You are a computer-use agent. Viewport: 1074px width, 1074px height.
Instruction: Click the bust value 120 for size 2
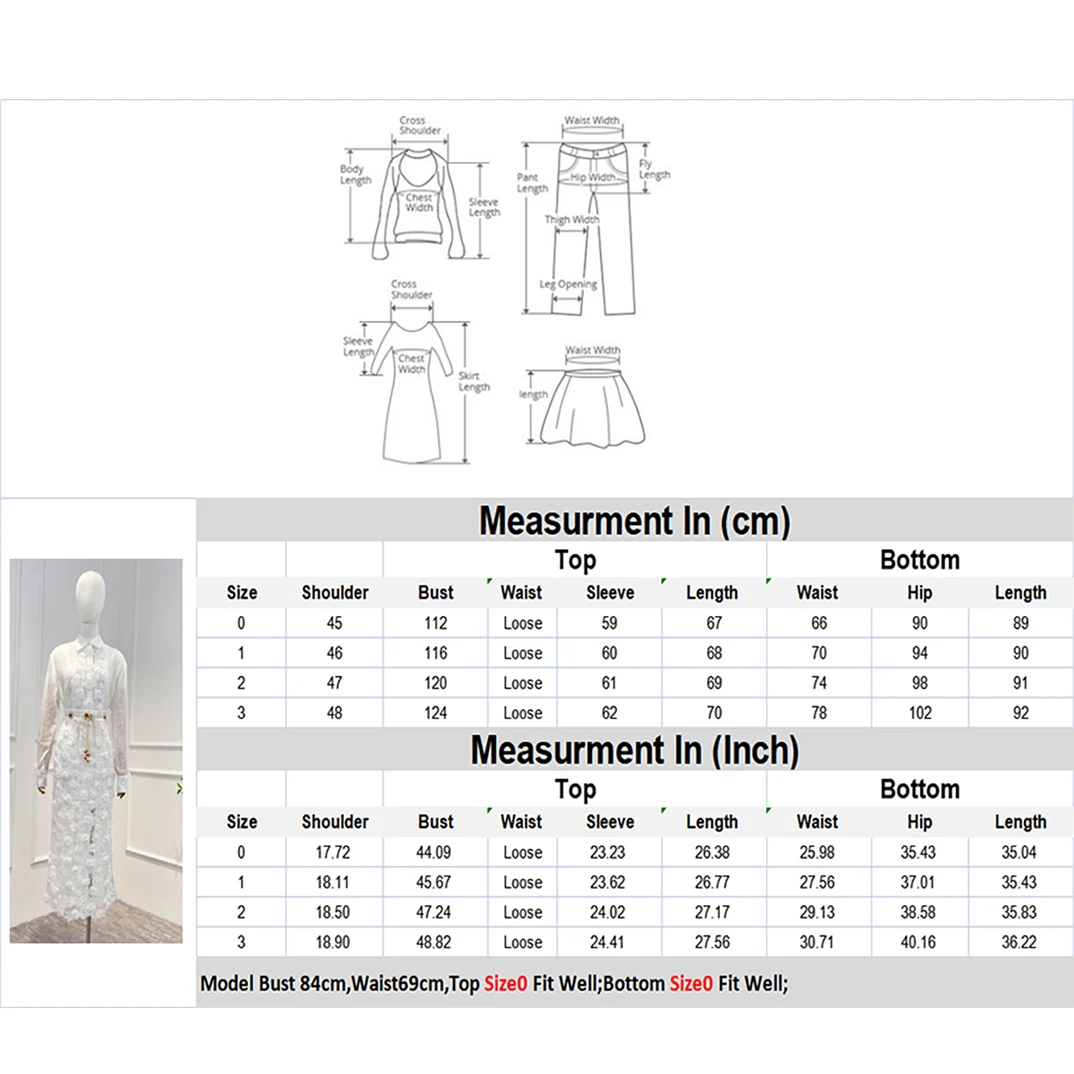[x=436, y=684]
